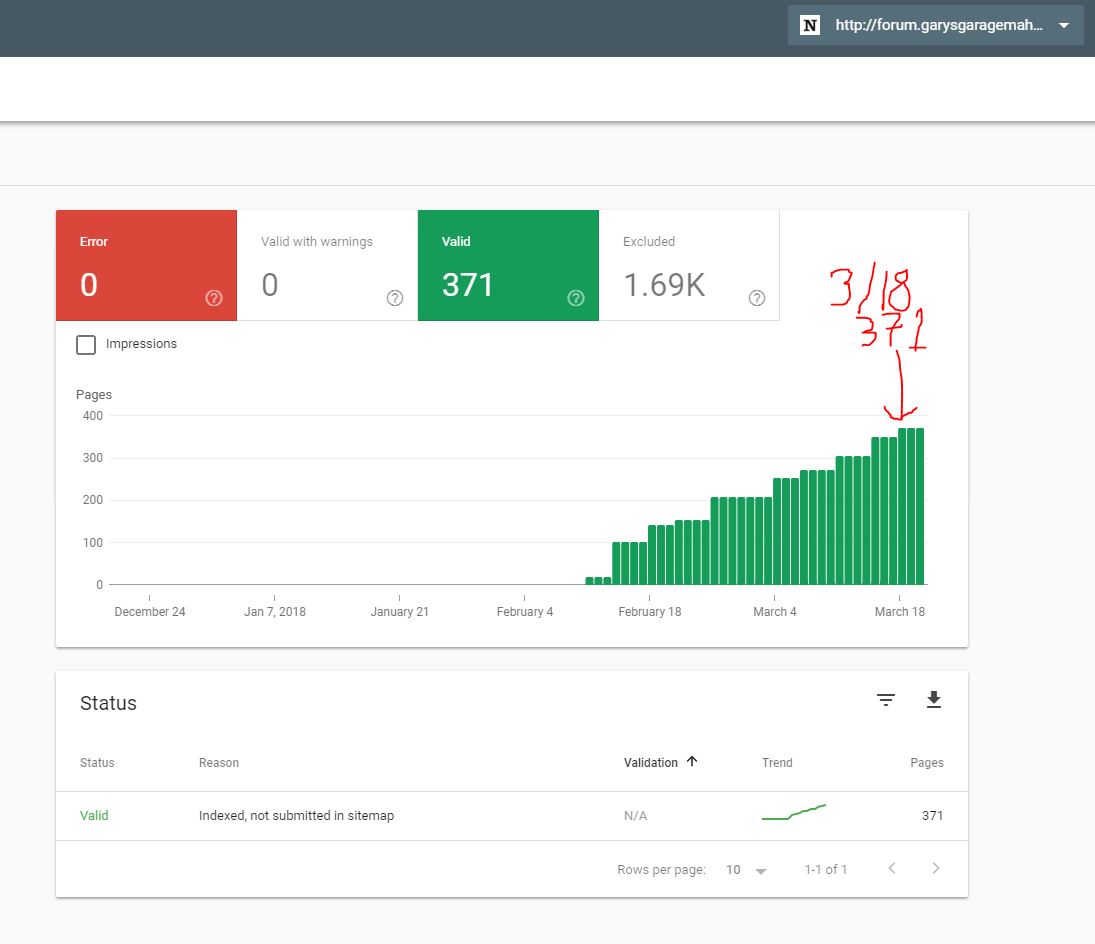Go to the previous page of rows
The width and height of the screenshot is (1095, 944).
(x=892, y=868)
